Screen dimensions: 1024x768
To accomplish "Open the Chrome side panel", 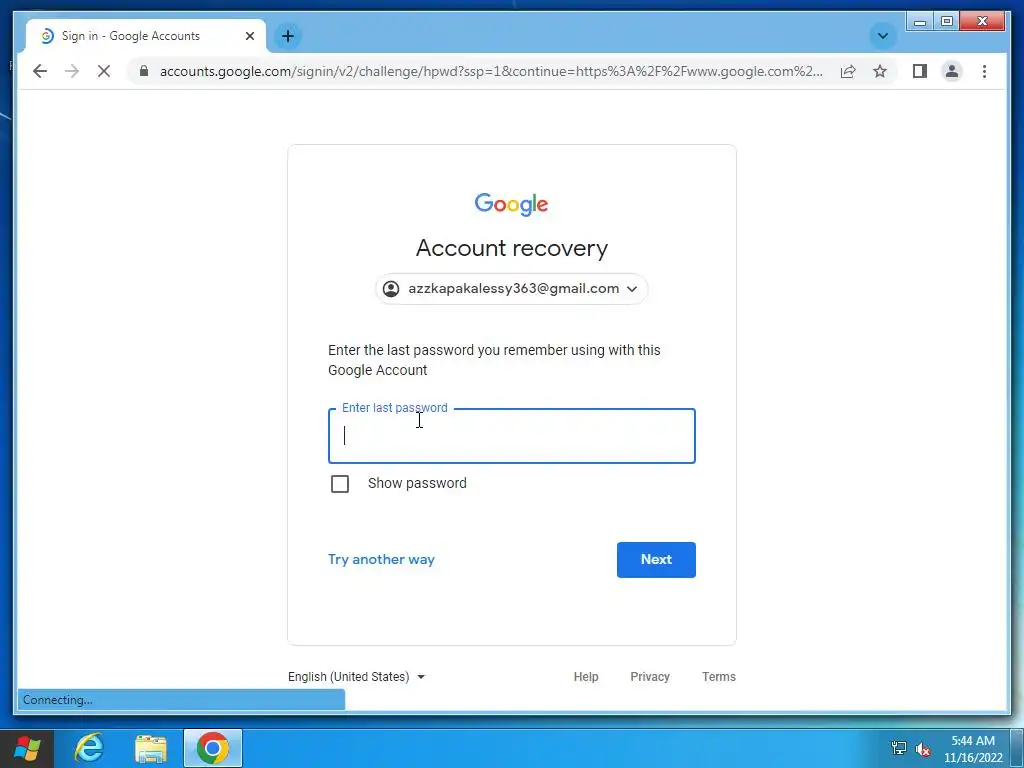I will point(920,71).
